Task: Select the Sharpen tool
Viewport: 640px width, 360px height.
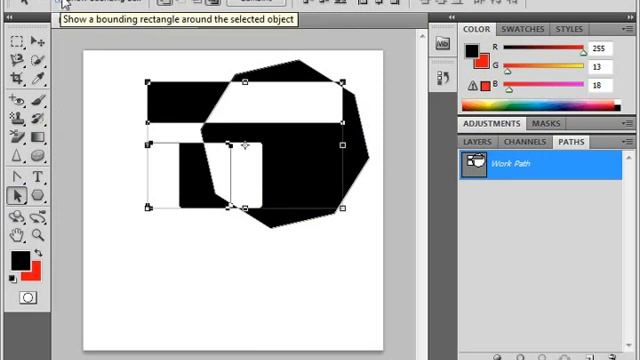Action: (x=17, y=155)
